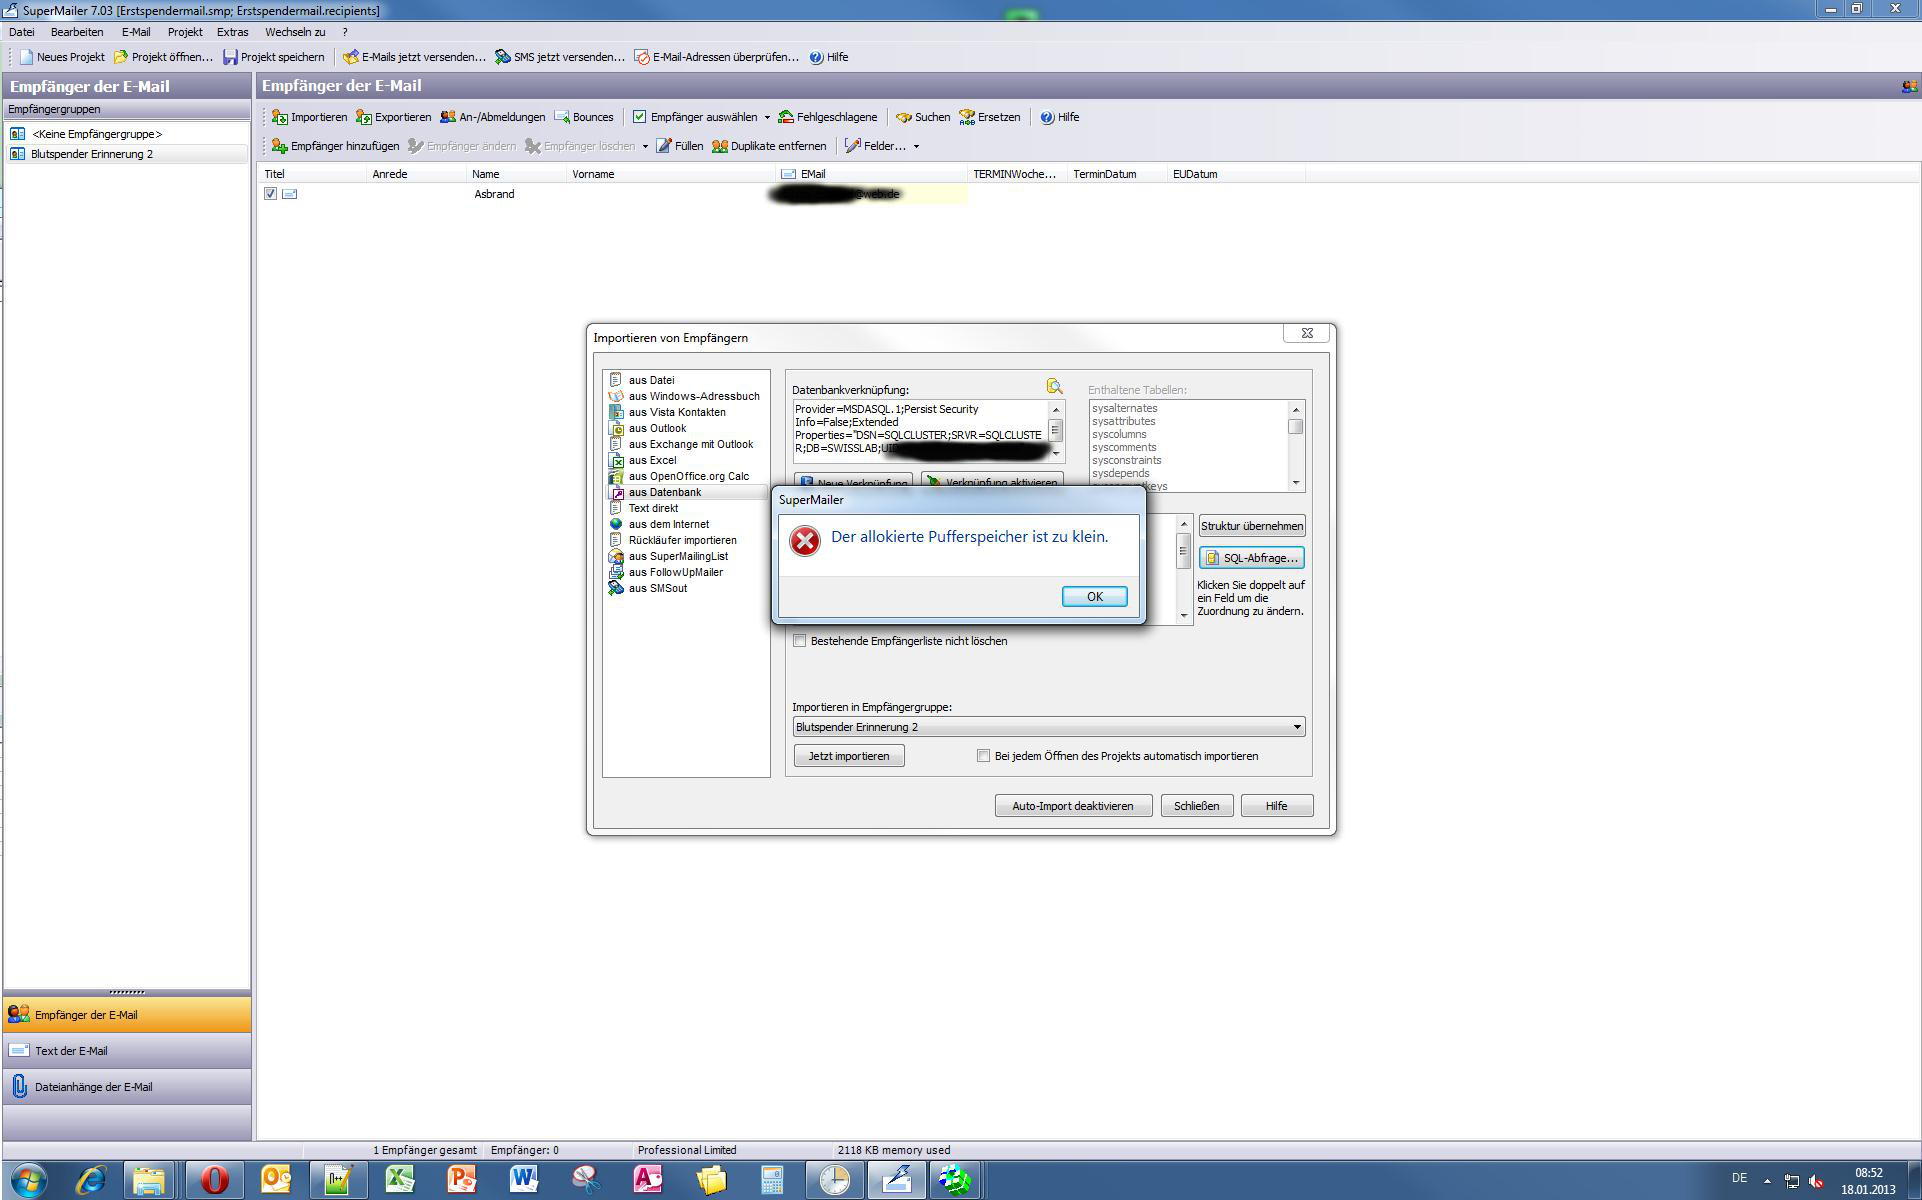Click Hilfe button in import dialog
The height and width of the screenshot is (1200, 1922).
click(x=1276, y=806)
